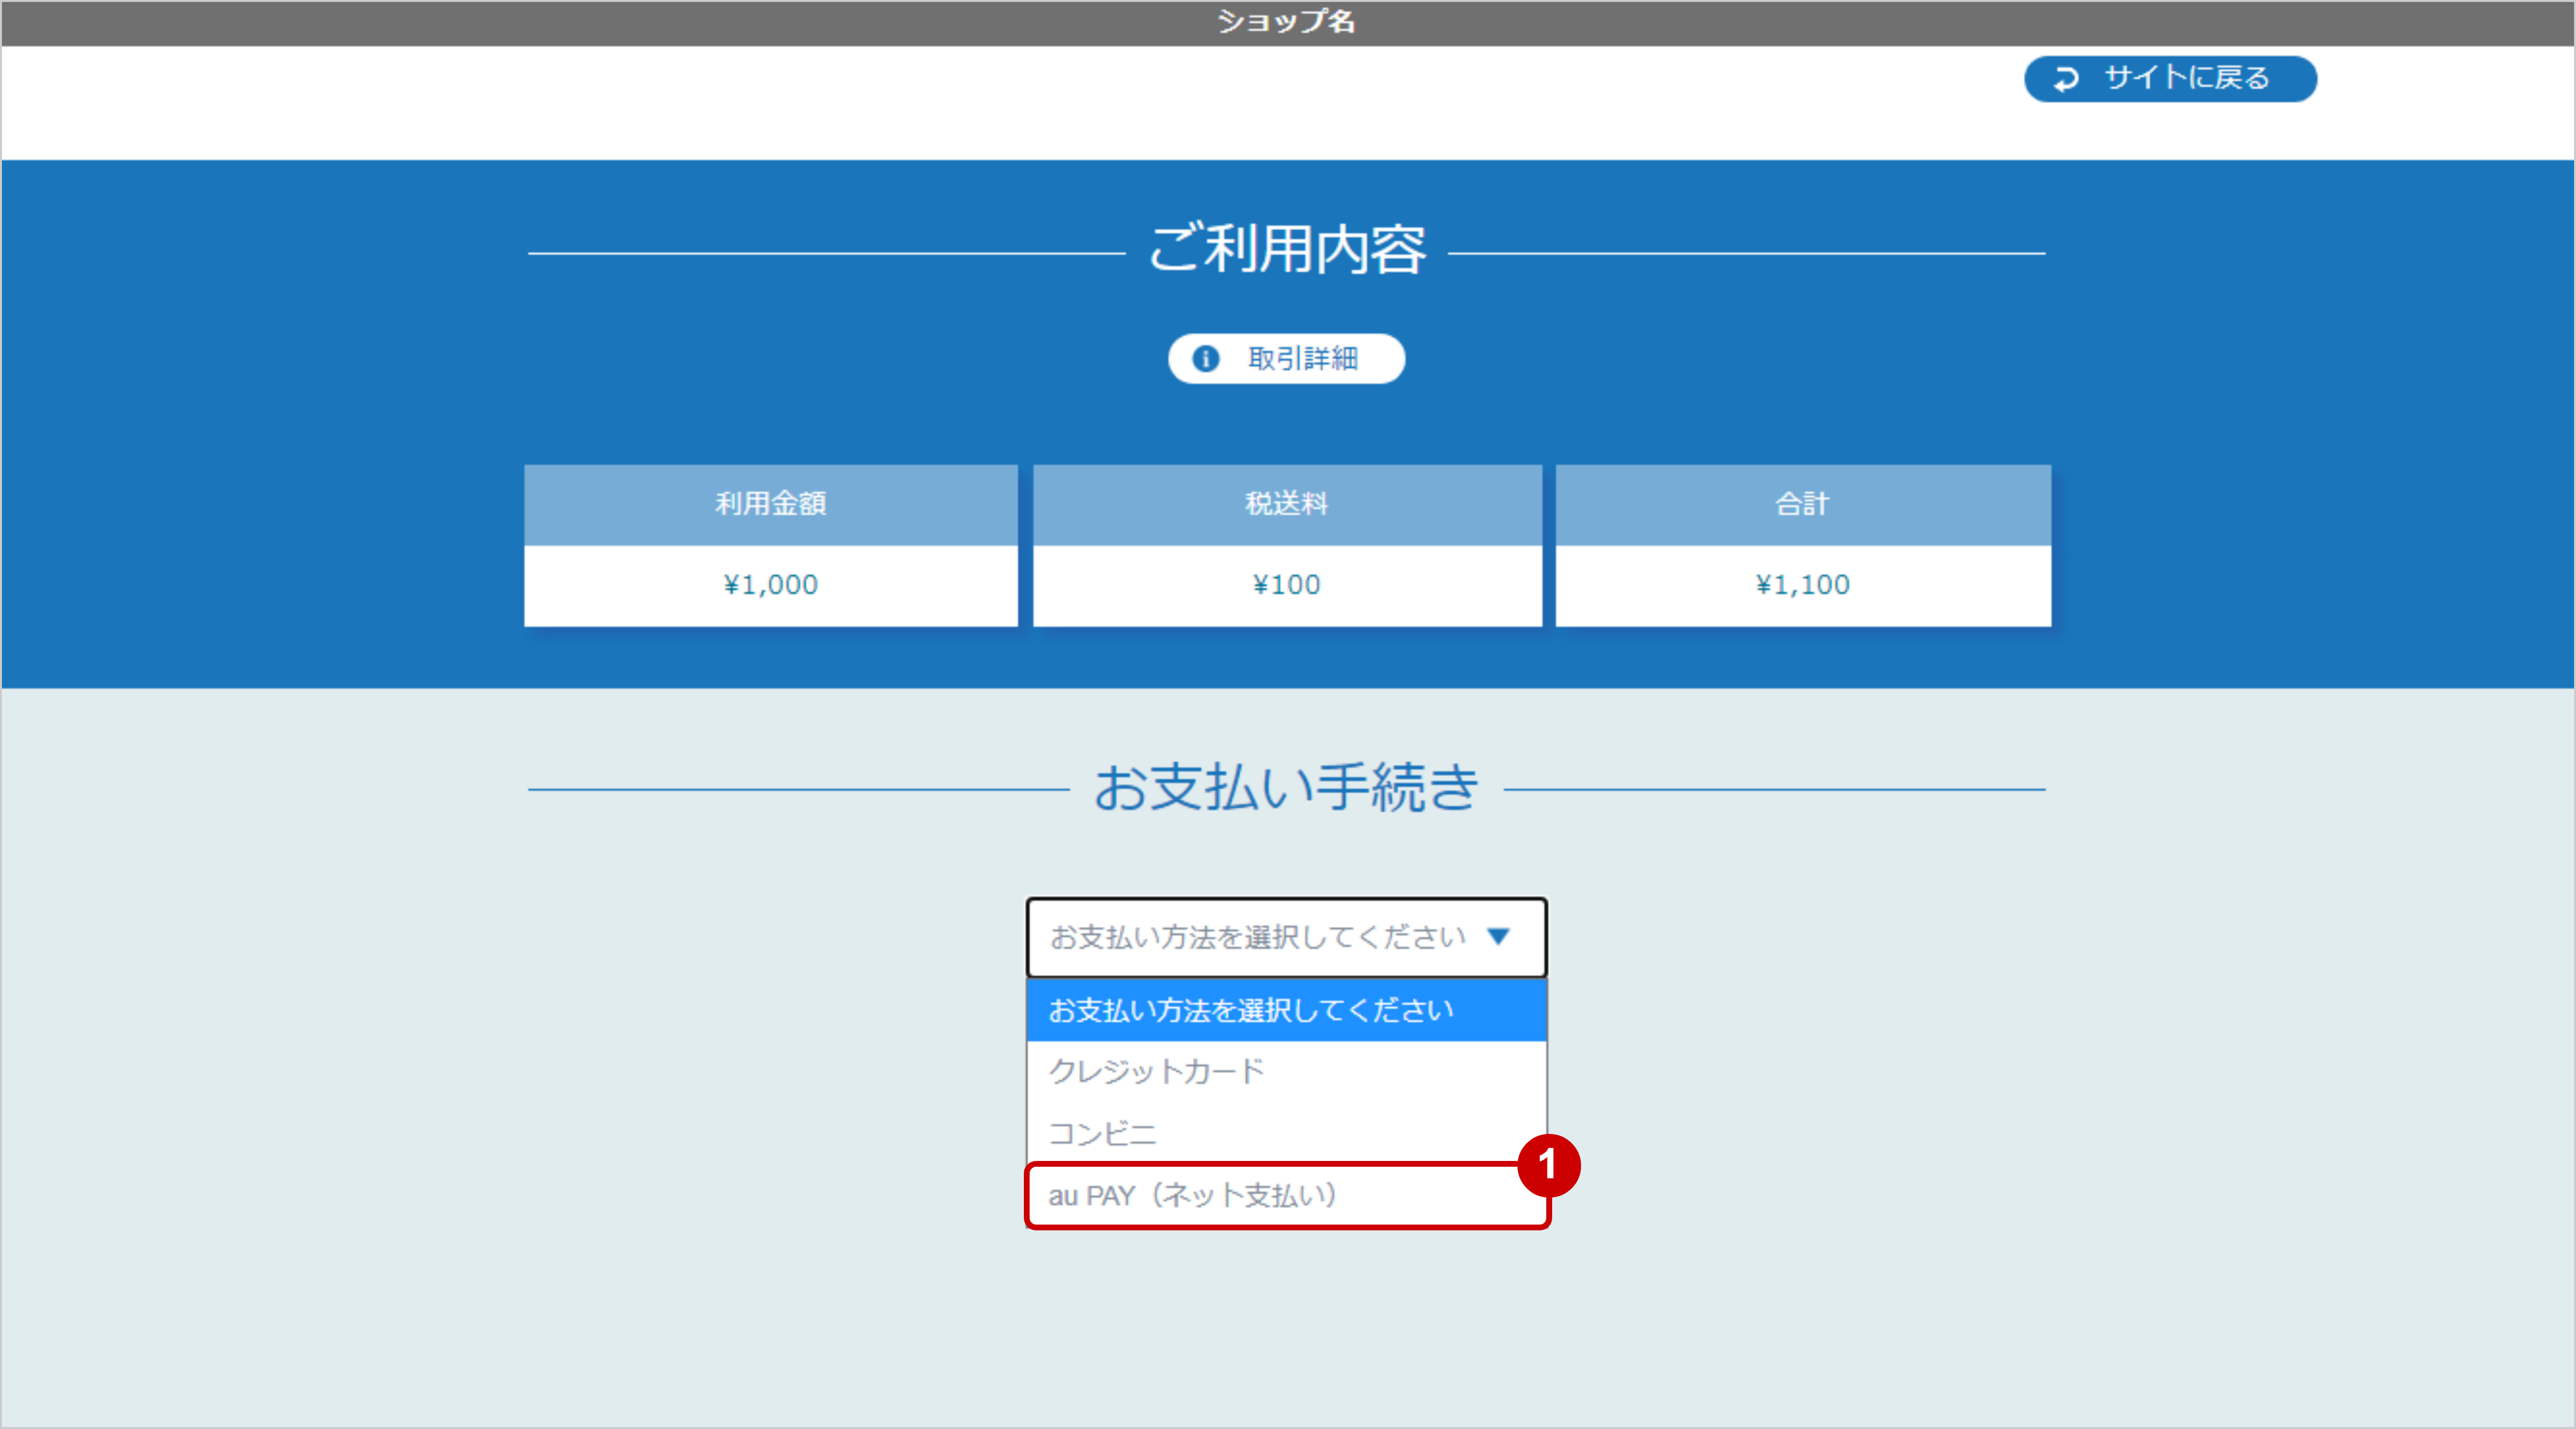This screenshot has height=1429, width=2576.
Task: Click the お支払い手続き section heading
Action: pos(1287,790)
